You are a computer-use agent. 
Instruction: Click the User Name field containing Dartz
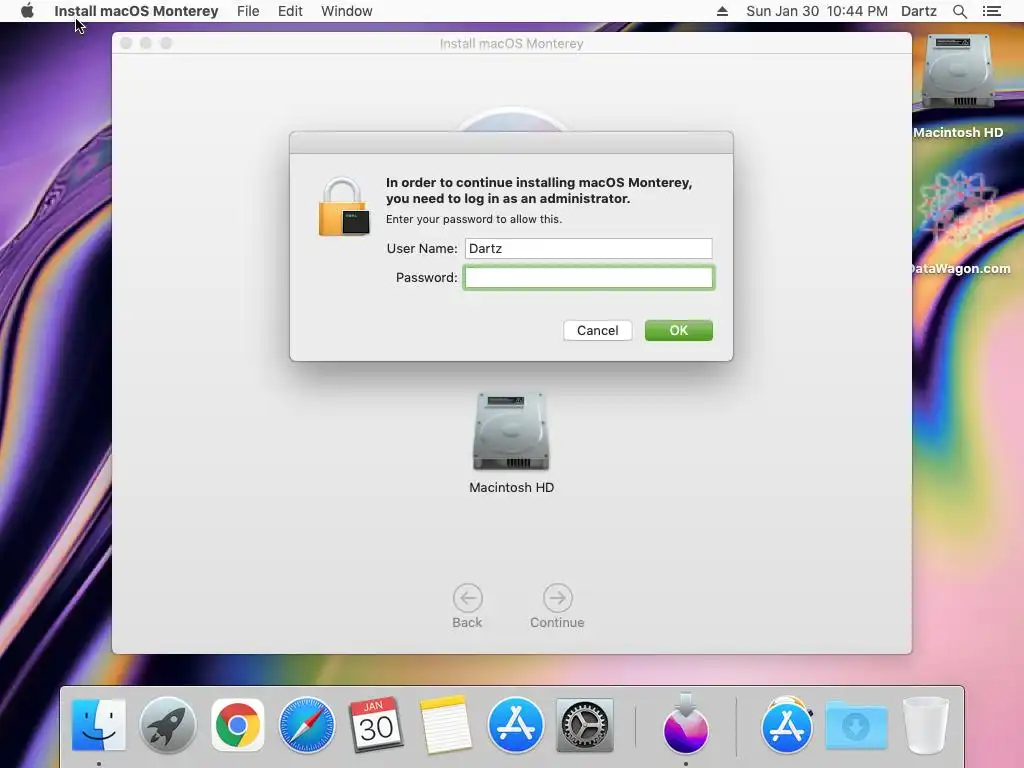click(588, 248)
